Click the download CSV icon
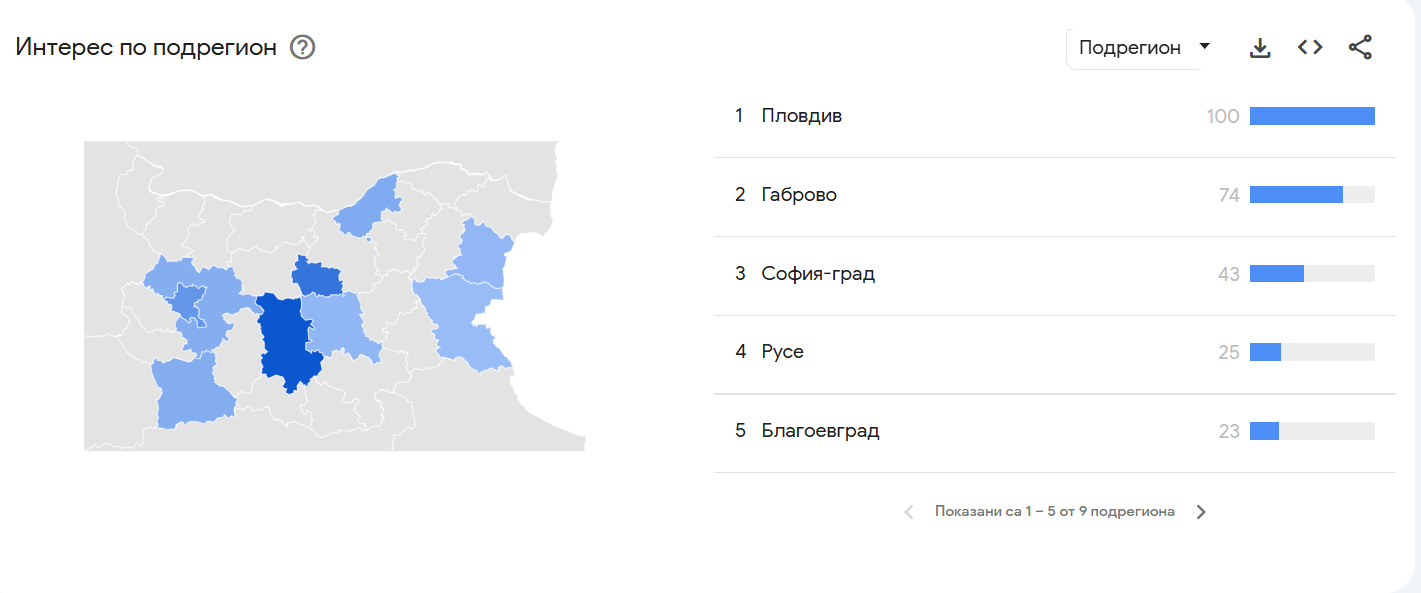 (x=1260, y=46)
